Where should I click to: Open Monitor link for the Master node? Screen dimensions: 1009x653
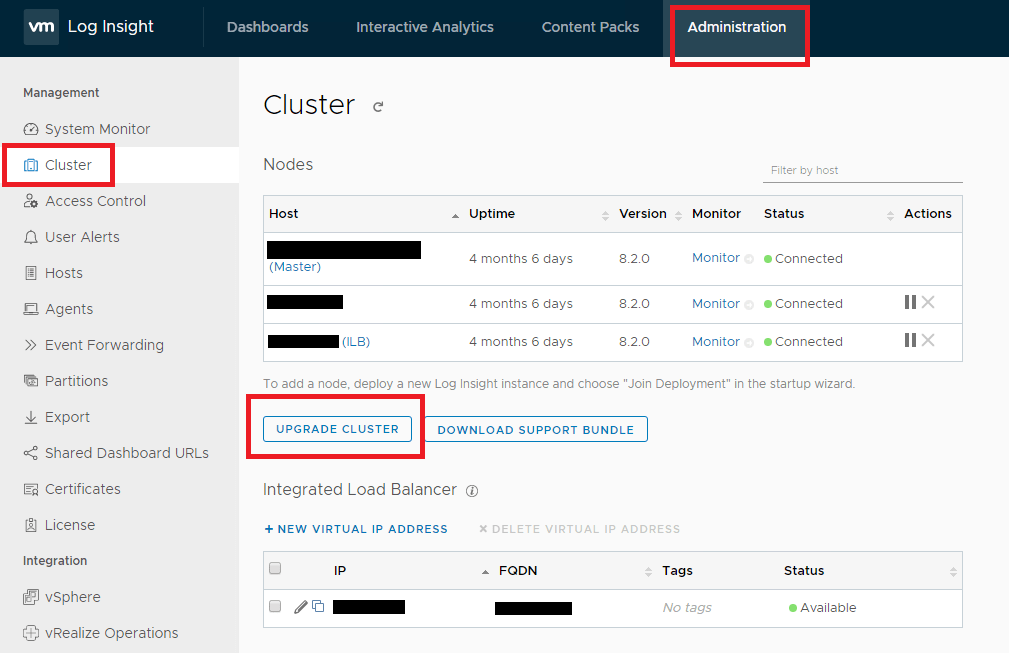[715, 258]
